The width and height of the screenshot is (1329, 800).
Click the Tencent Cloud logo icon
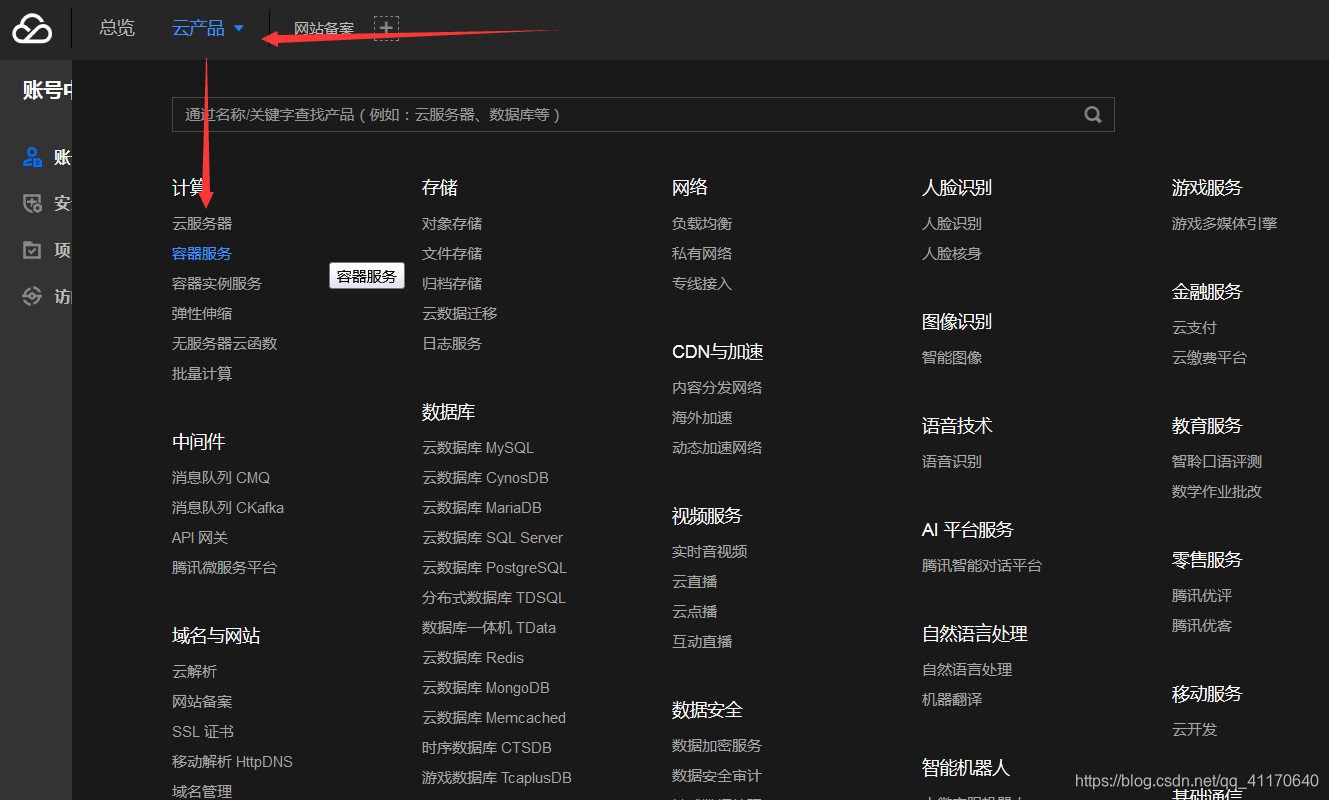[x=32, y=28]
